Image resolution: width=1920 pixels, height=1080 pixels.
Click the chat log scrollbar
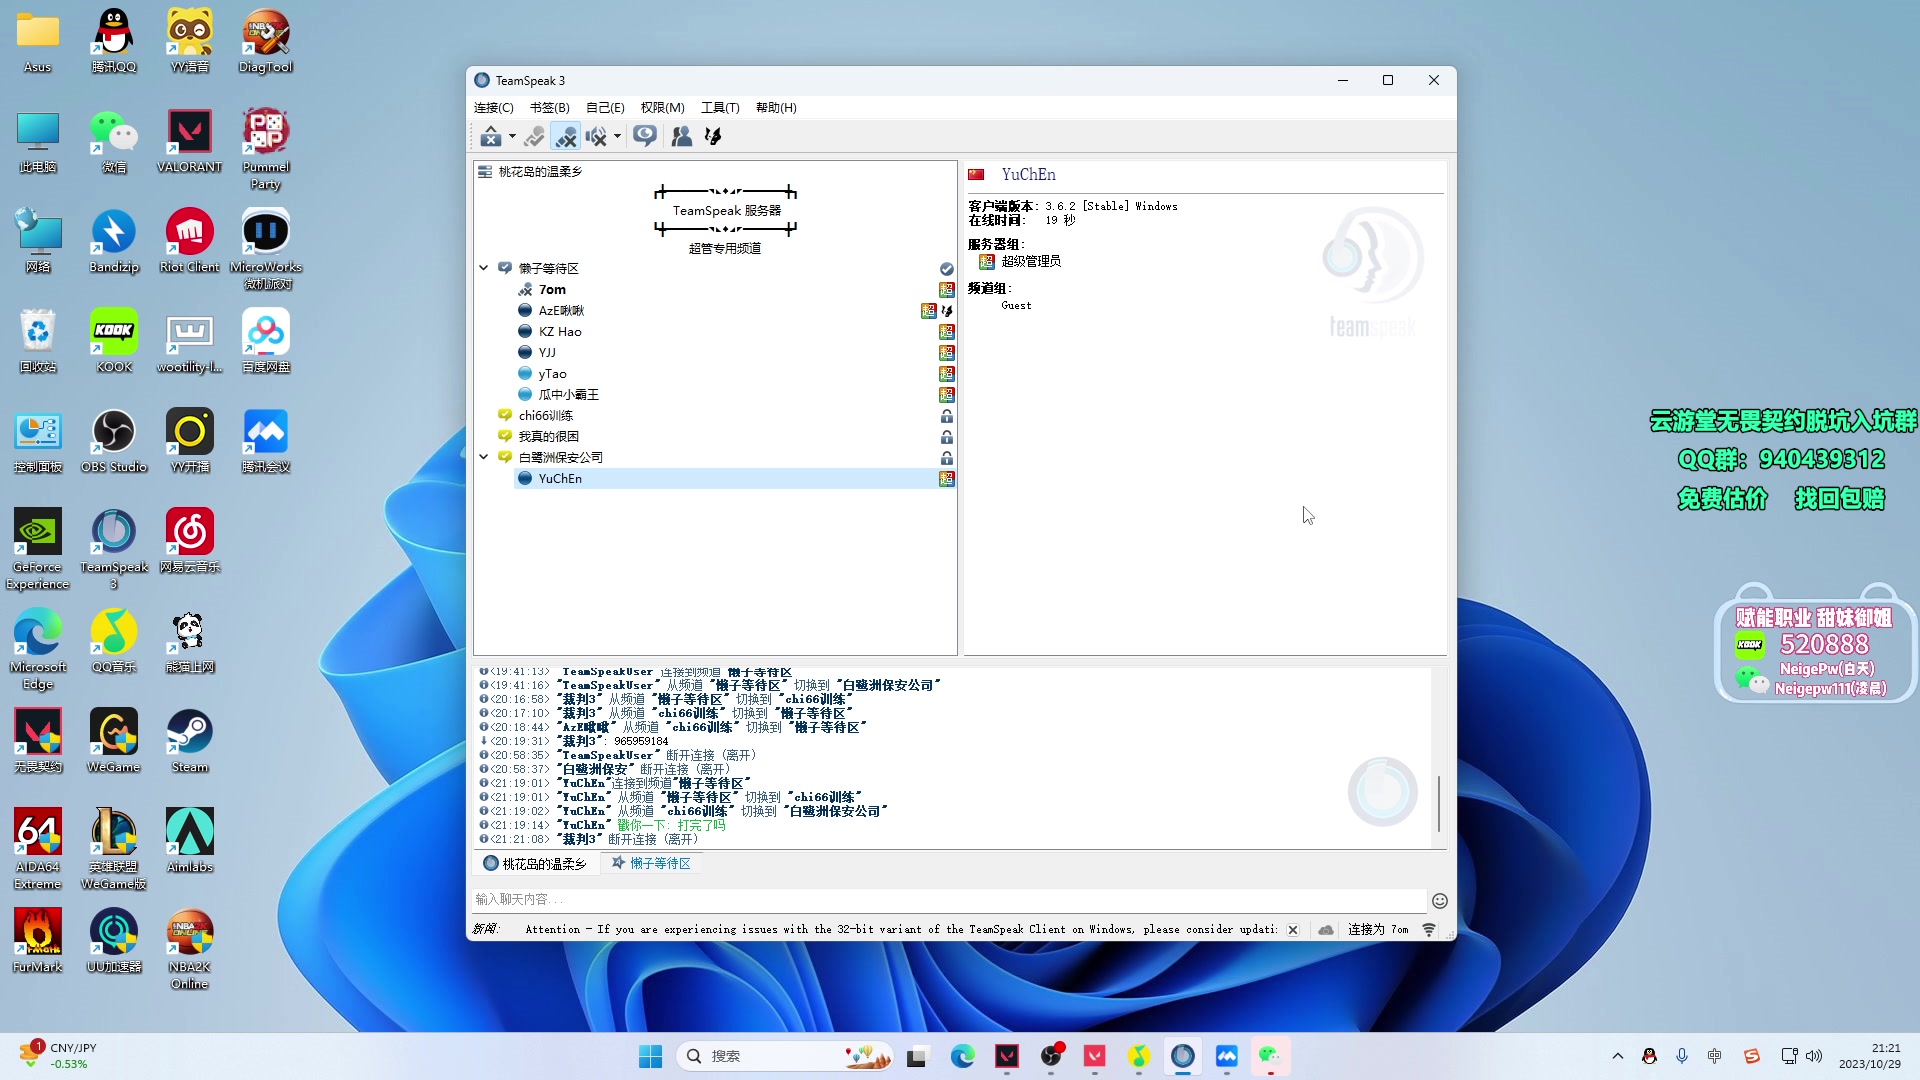click(x=1439, y=803)
